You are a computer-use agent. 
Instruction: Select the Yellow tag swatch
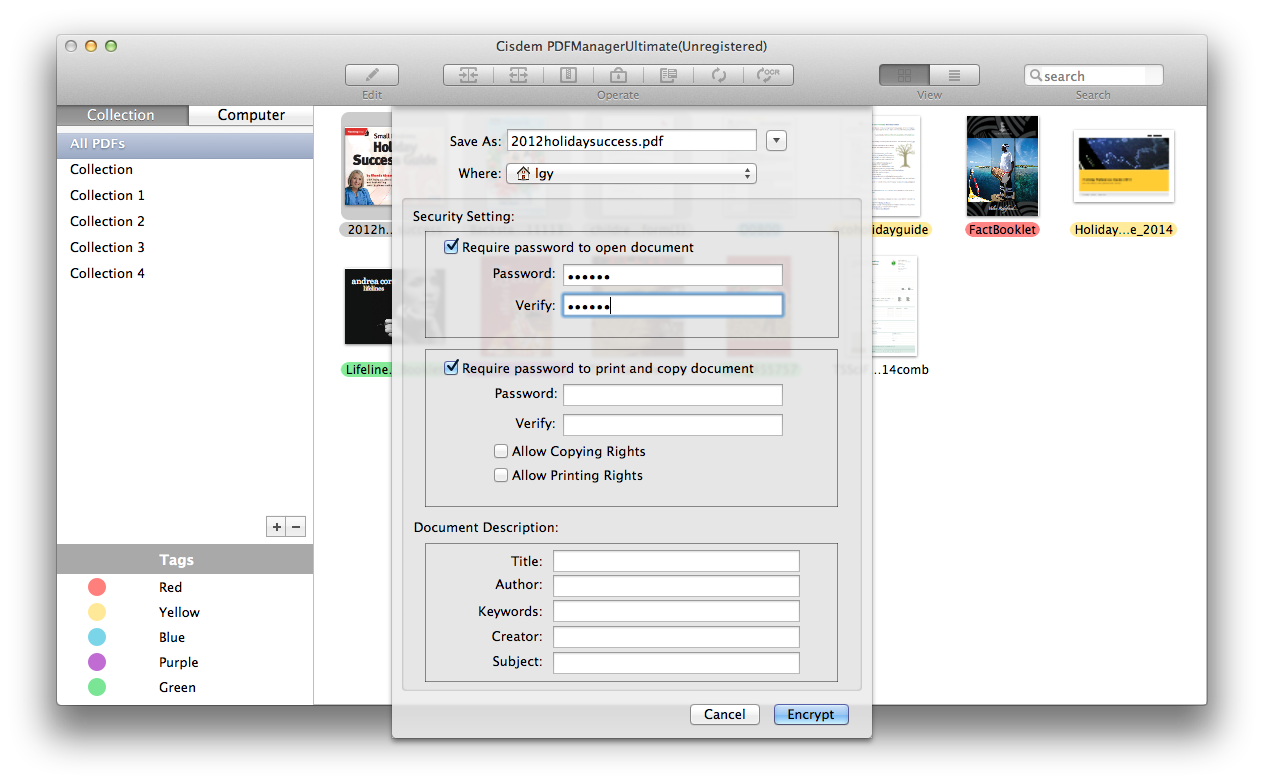[97, 612]
